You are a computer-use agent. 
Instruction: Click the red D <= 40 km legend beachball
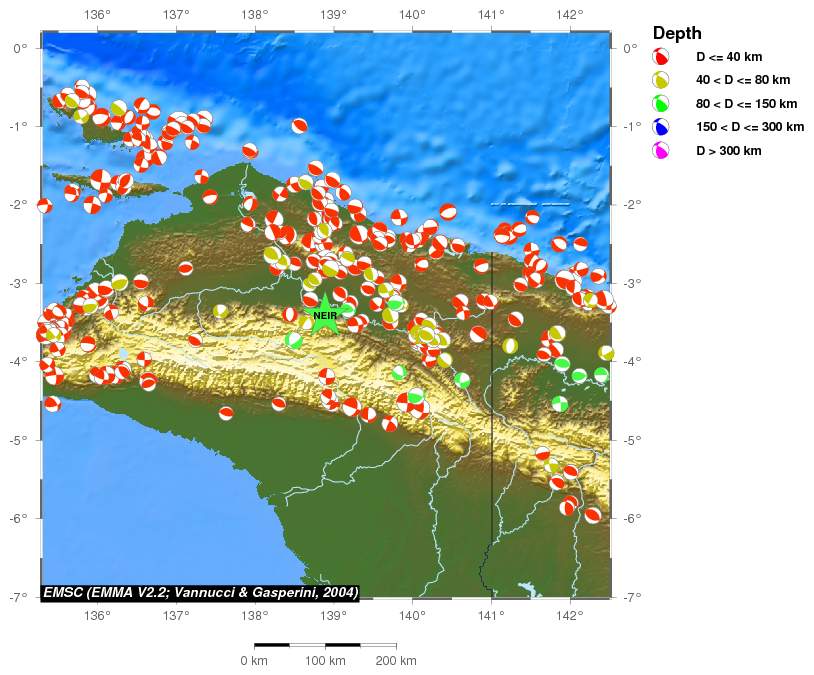click(x=661, y=56)
